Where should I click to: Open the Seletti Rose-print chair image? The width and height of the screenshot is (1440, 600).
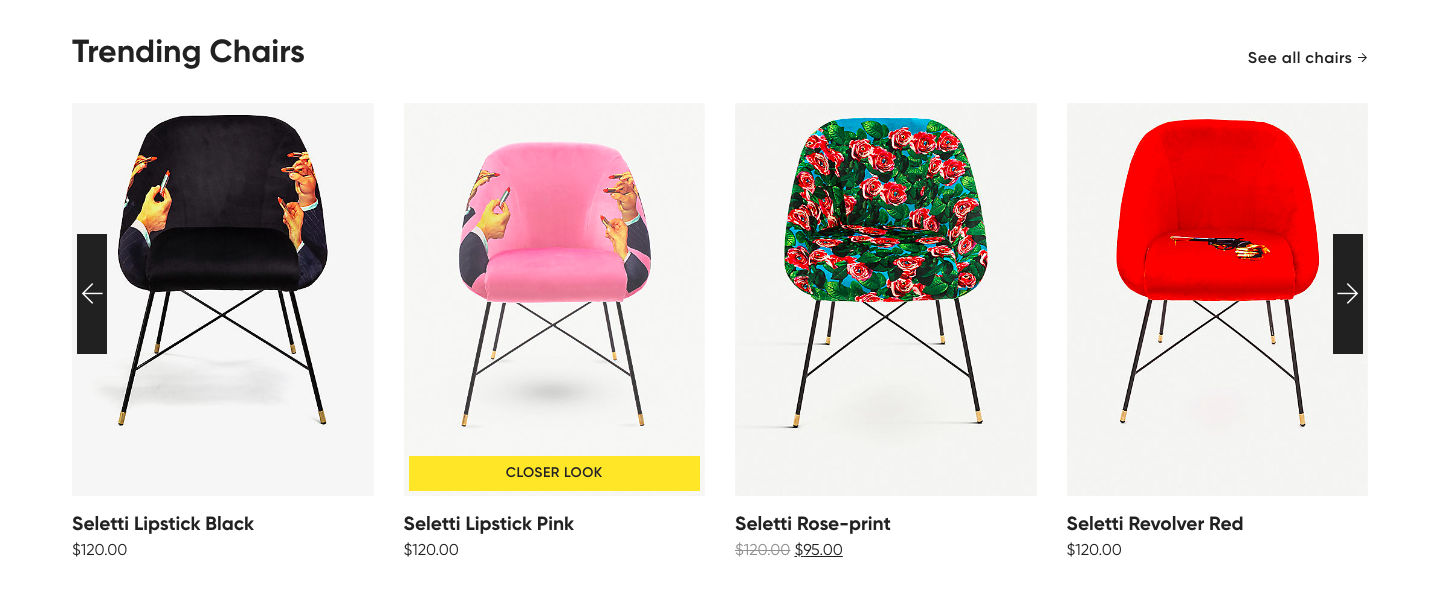[886, 299]
